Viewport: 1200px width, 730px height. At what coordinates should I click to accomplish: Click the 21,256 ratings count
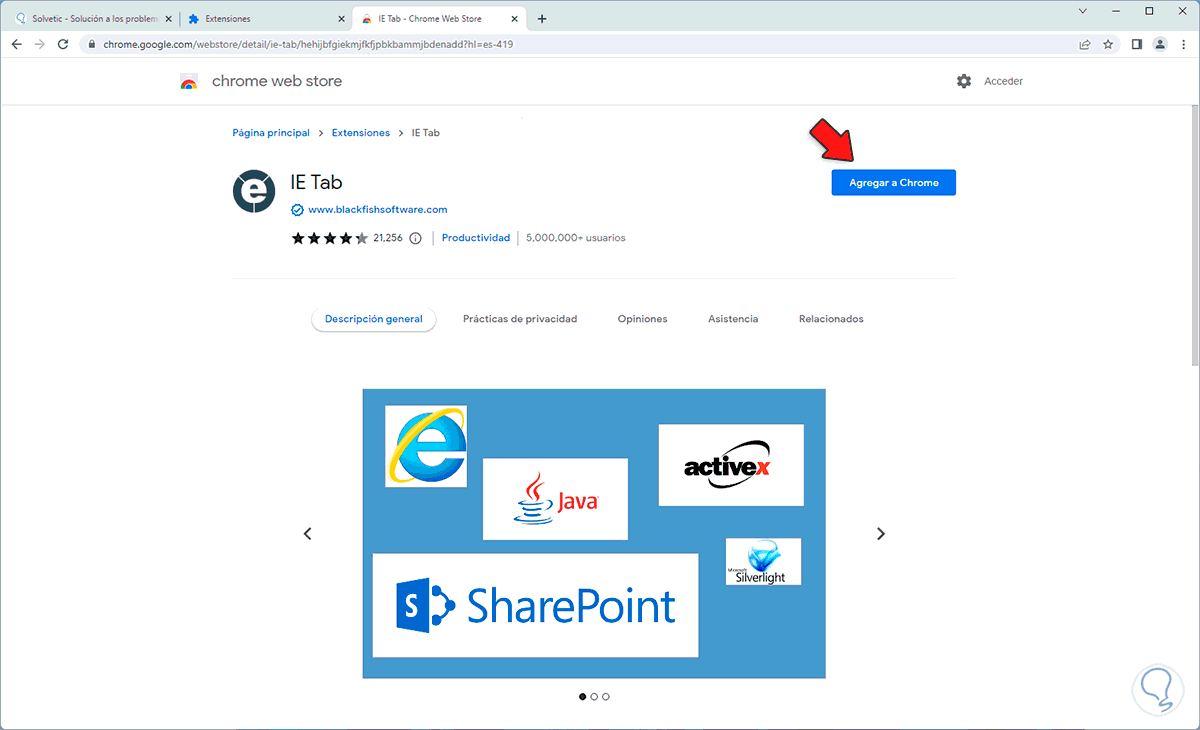pyautogui.click(x=387, y=238)
